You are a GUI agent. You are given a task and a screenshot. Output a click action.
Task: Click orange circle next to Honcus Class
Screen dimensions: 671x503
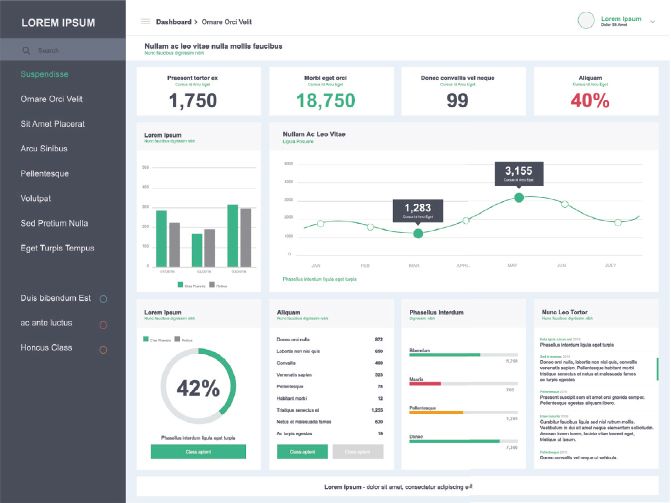[103, 349]
